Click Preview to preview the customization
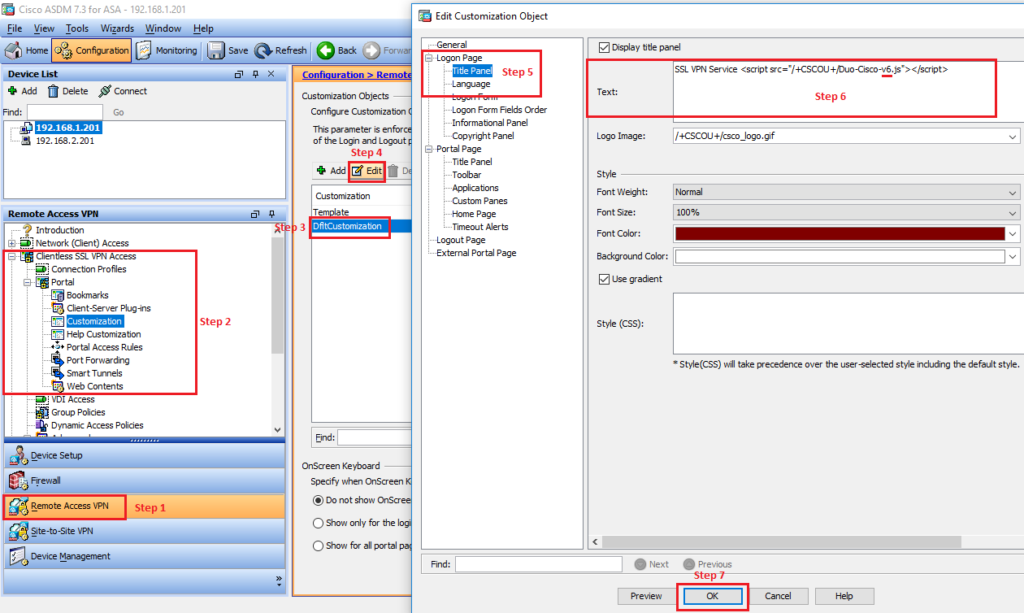This screenshot has height=613, width=1024. pyautogui.click(x=645, y=596)
